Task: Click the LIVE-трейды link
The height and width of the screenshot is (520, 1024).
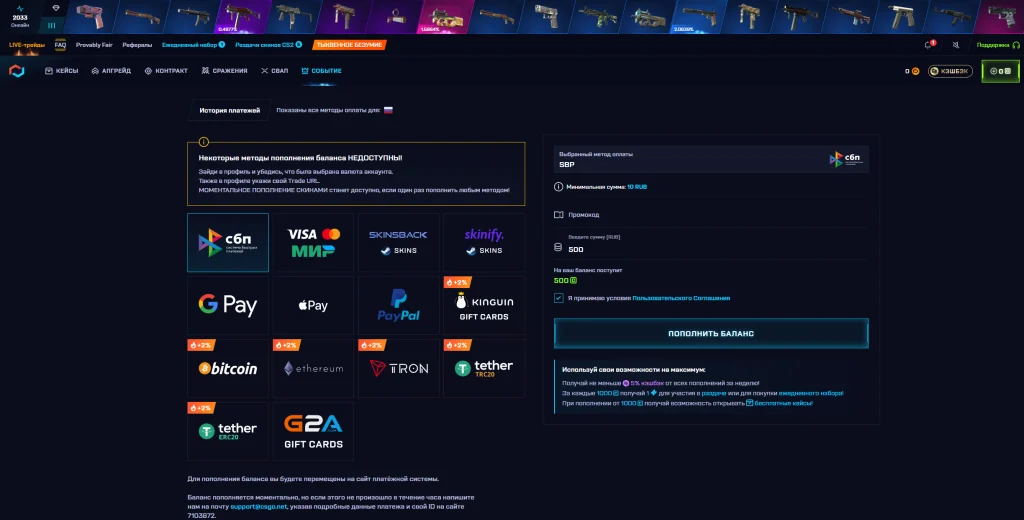Action: tap(27, 45)
